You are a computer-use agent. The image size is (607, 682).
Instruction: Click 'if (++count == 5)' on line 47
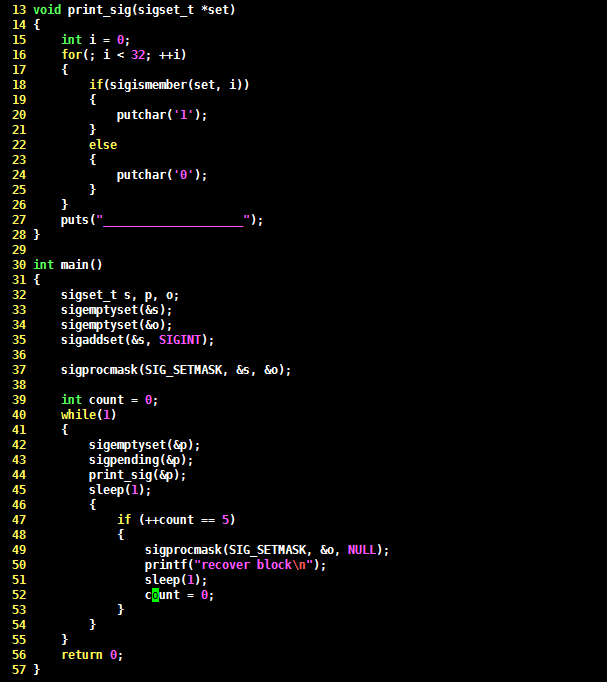tap(176, 520)
